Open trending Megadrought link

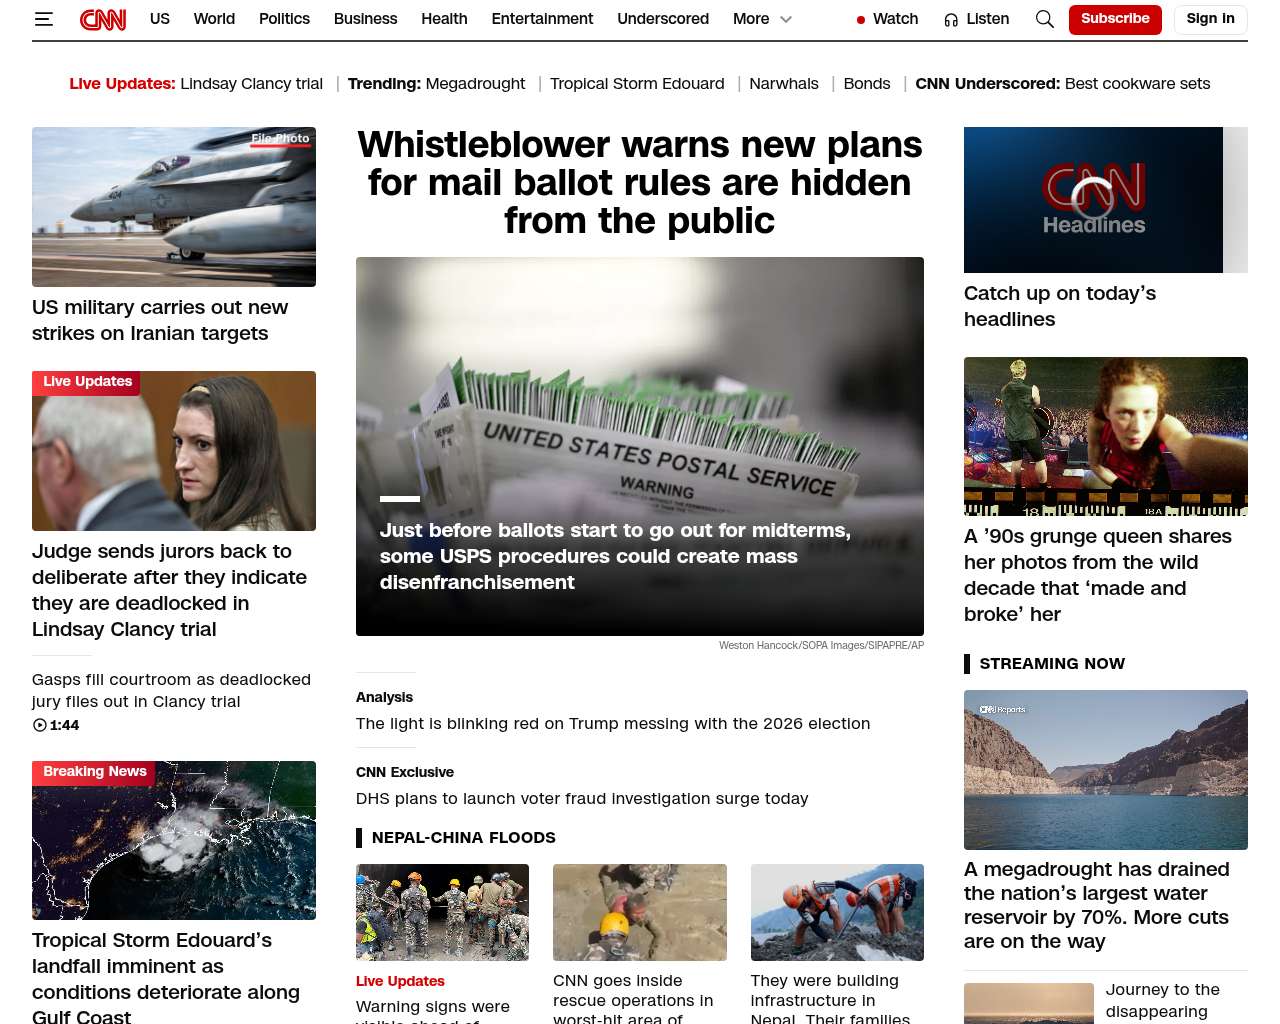point(475,84)
